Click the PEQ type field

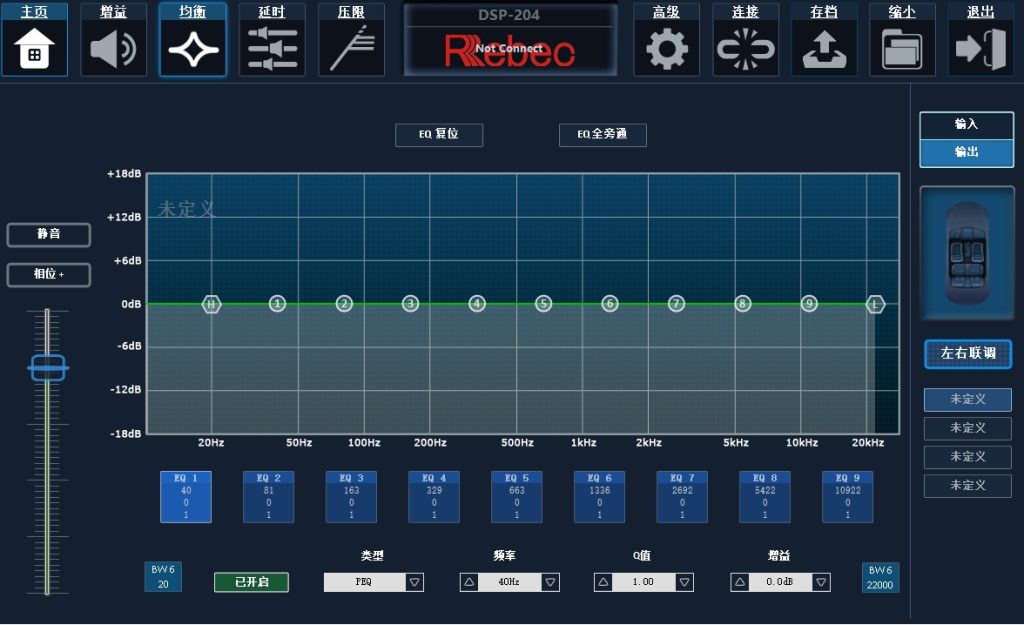click(x=364, y=582)
